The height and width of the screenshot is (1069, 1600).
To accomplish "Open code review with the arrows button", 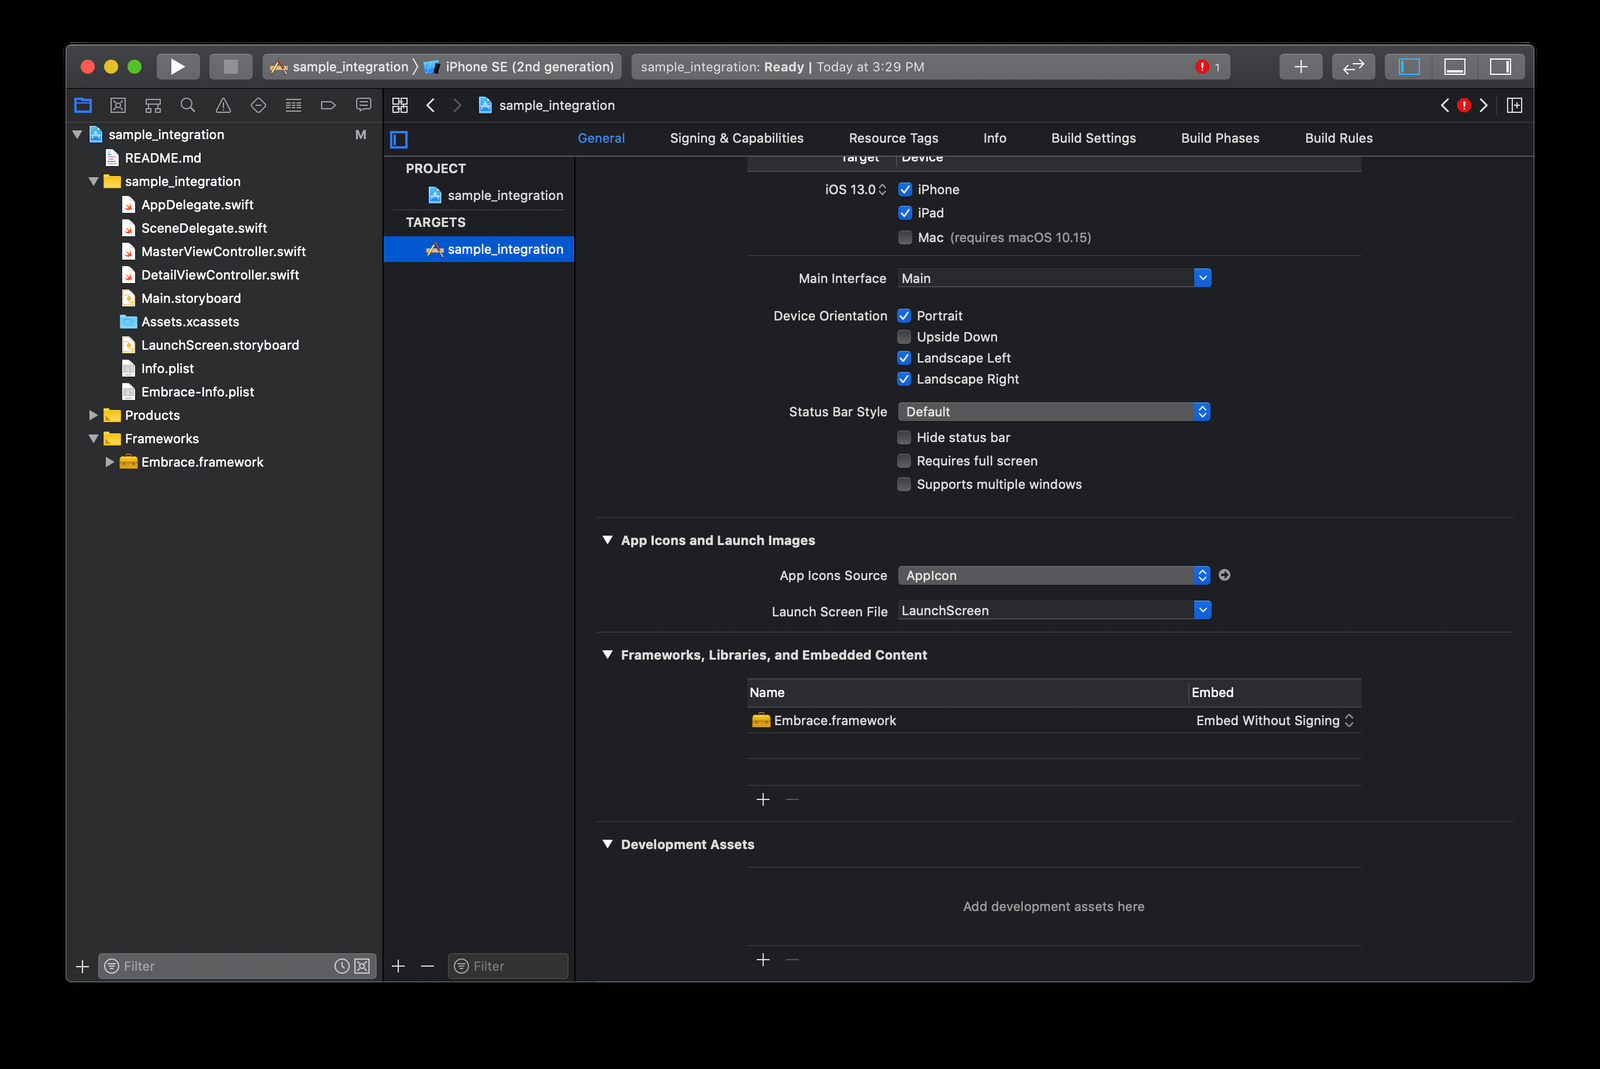I will pos(1354,67).
